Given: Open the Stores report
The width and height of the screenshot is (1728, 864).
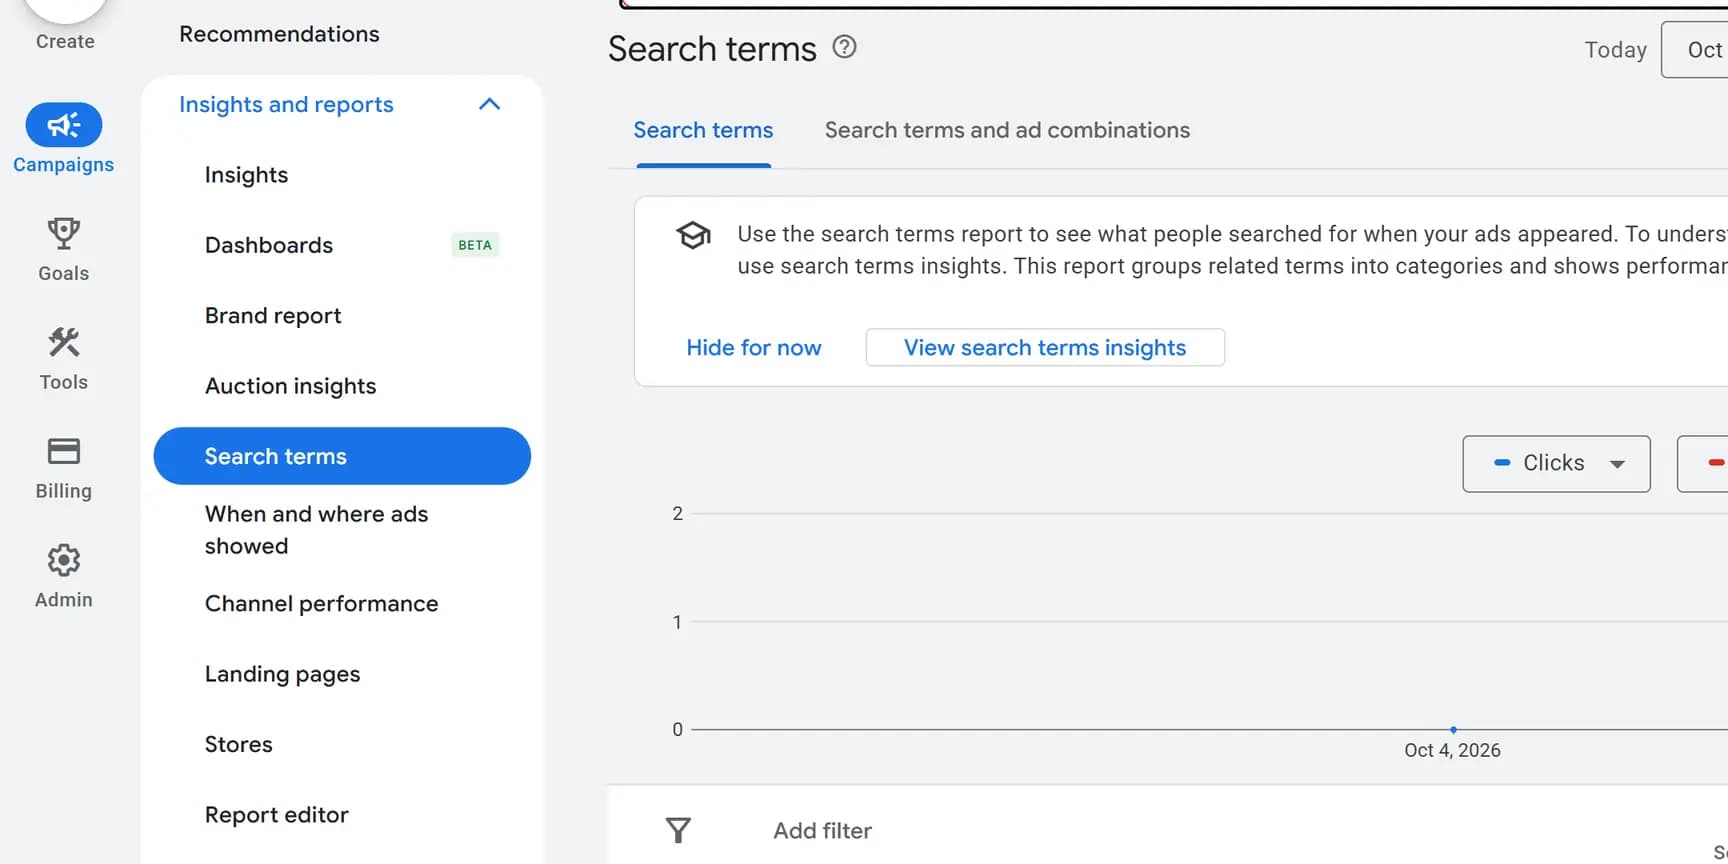Looking at the screenshot, I should 238,744.
